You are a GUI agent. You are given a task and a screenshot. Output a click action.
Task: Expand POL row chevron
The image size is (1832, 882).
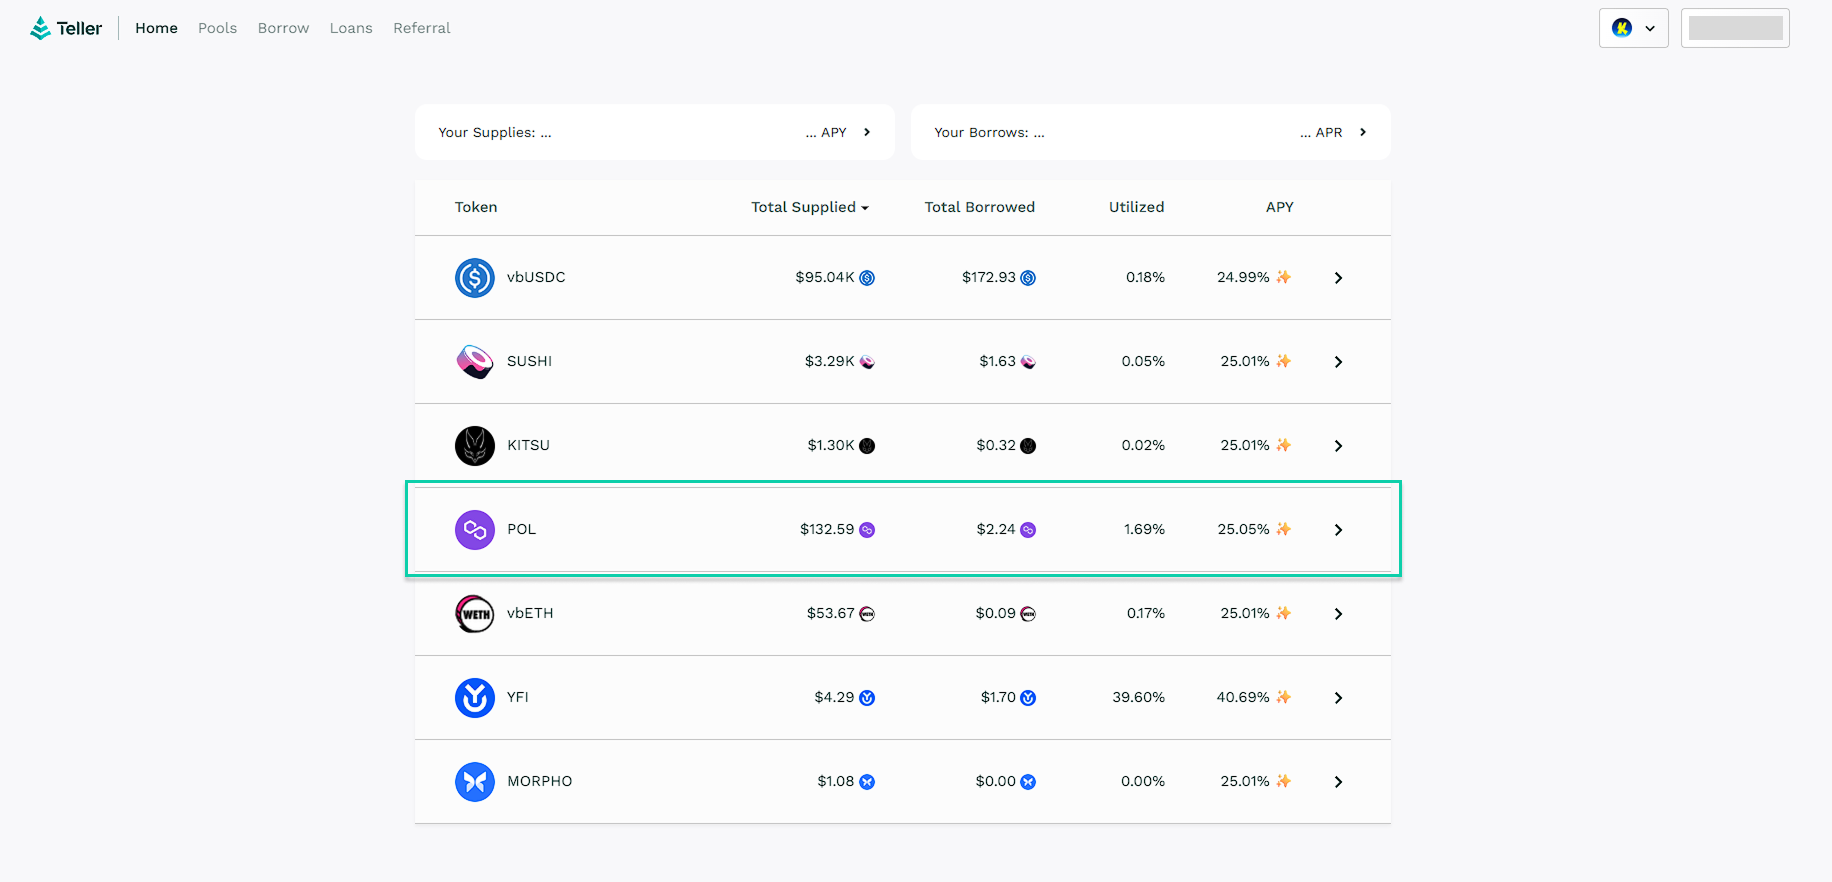click(x=1338, y=530)
